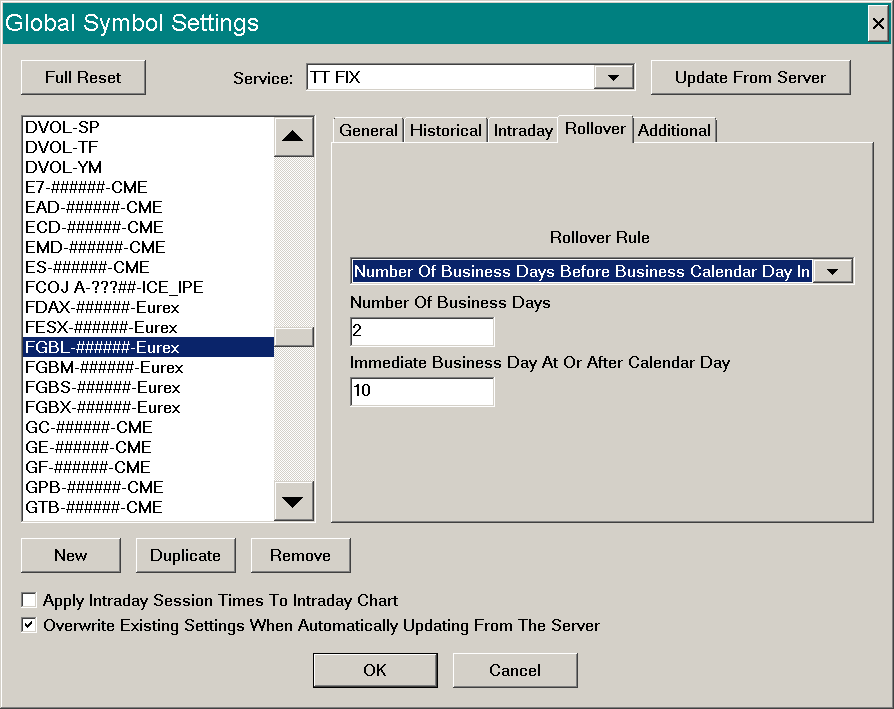Select E7-######-CME symbol
Viewport: 894px width, 709px height.
point(148,187)
